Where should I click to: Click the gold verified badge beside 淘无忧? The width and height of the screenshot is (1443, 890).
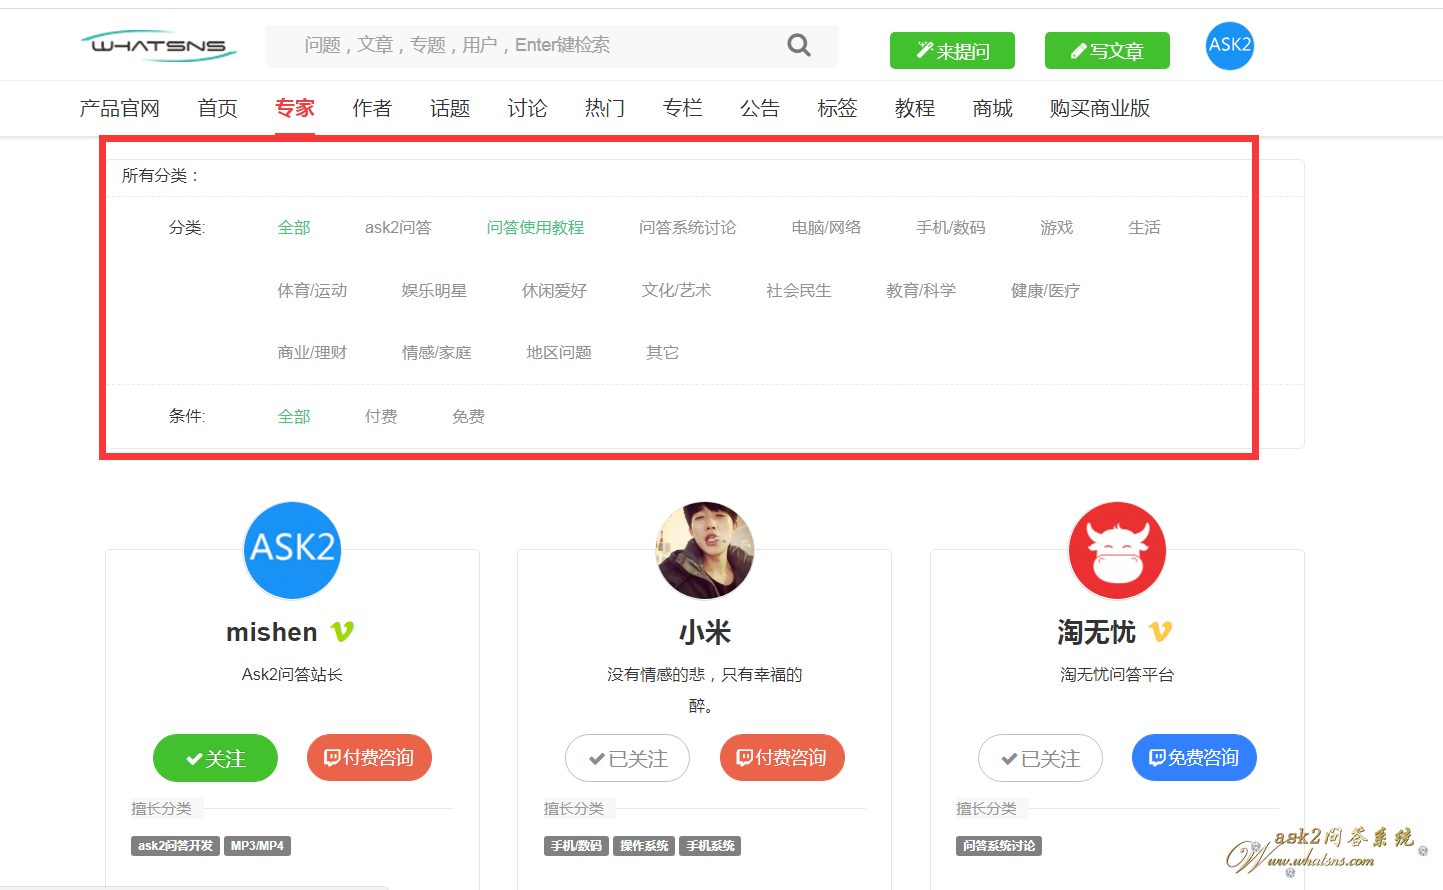1160,632
